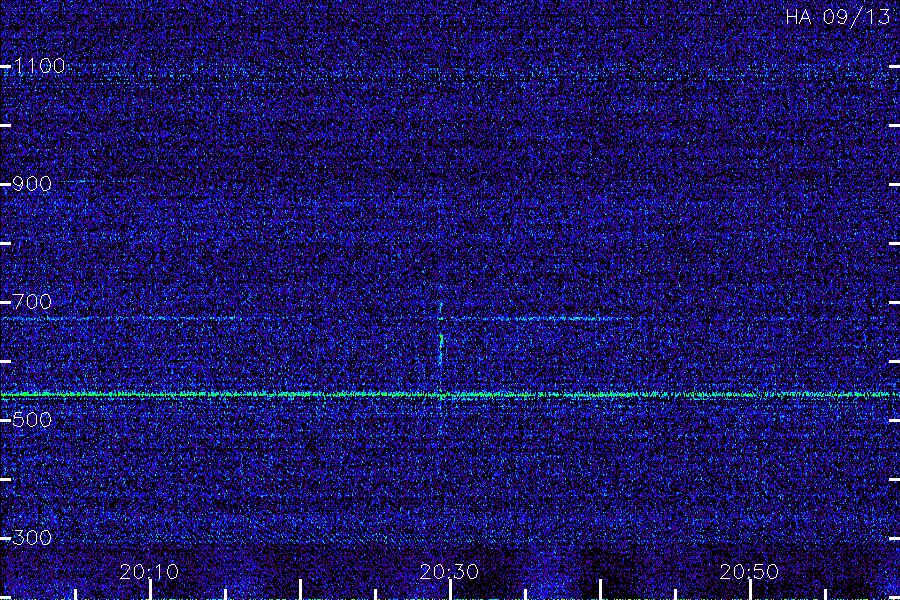Click the 1100 frequency axis label
Image resolution: width=900 pixels, height=600 pixels.
coord(39,66)
